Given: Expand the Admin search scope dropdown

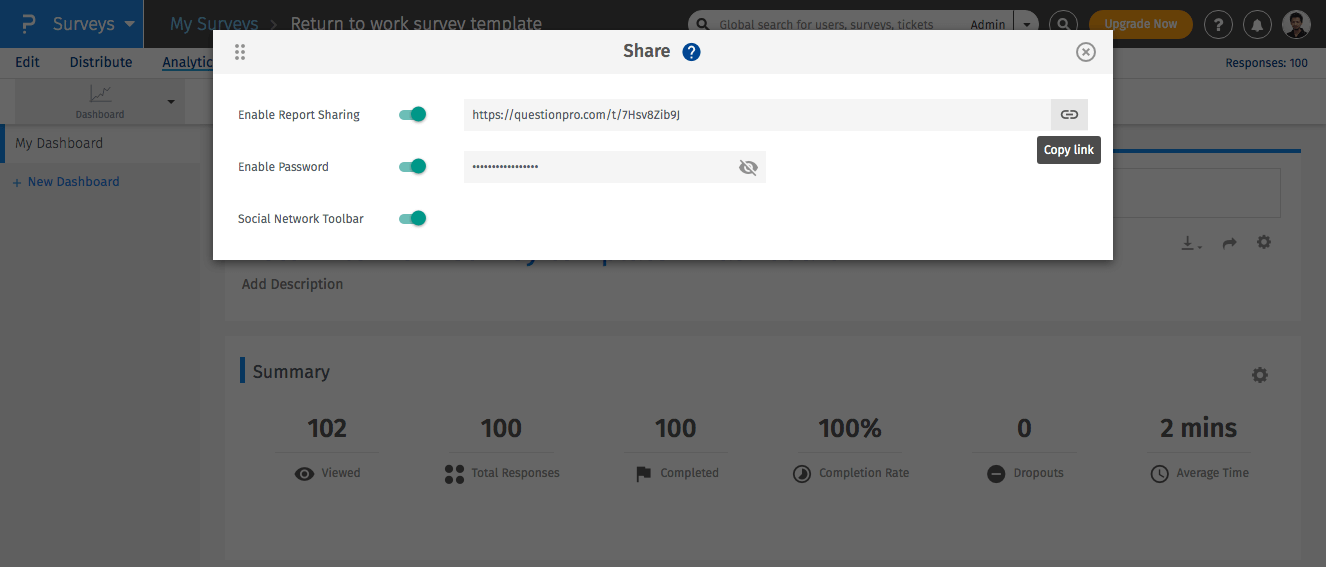Looking at the screenshot, I should [1026, 24].
